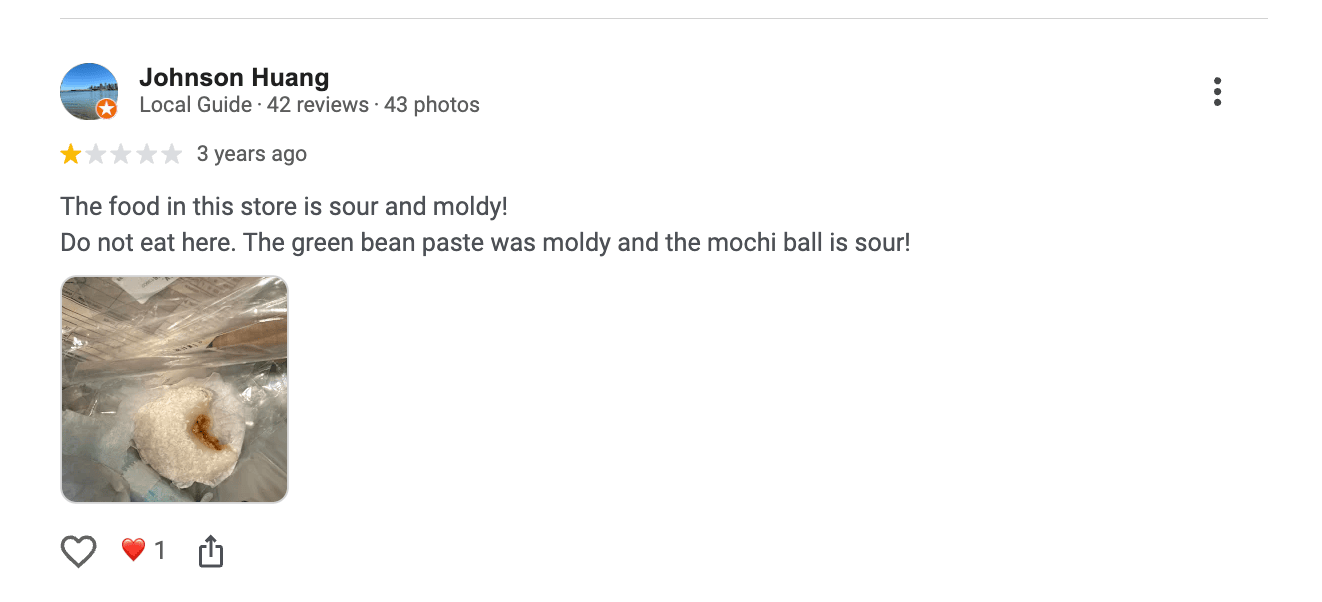Viewport: 1322px width, 602px height.
Task: Enlarge the moldy mochi photo thumbnail
Action: pos(174,389)
